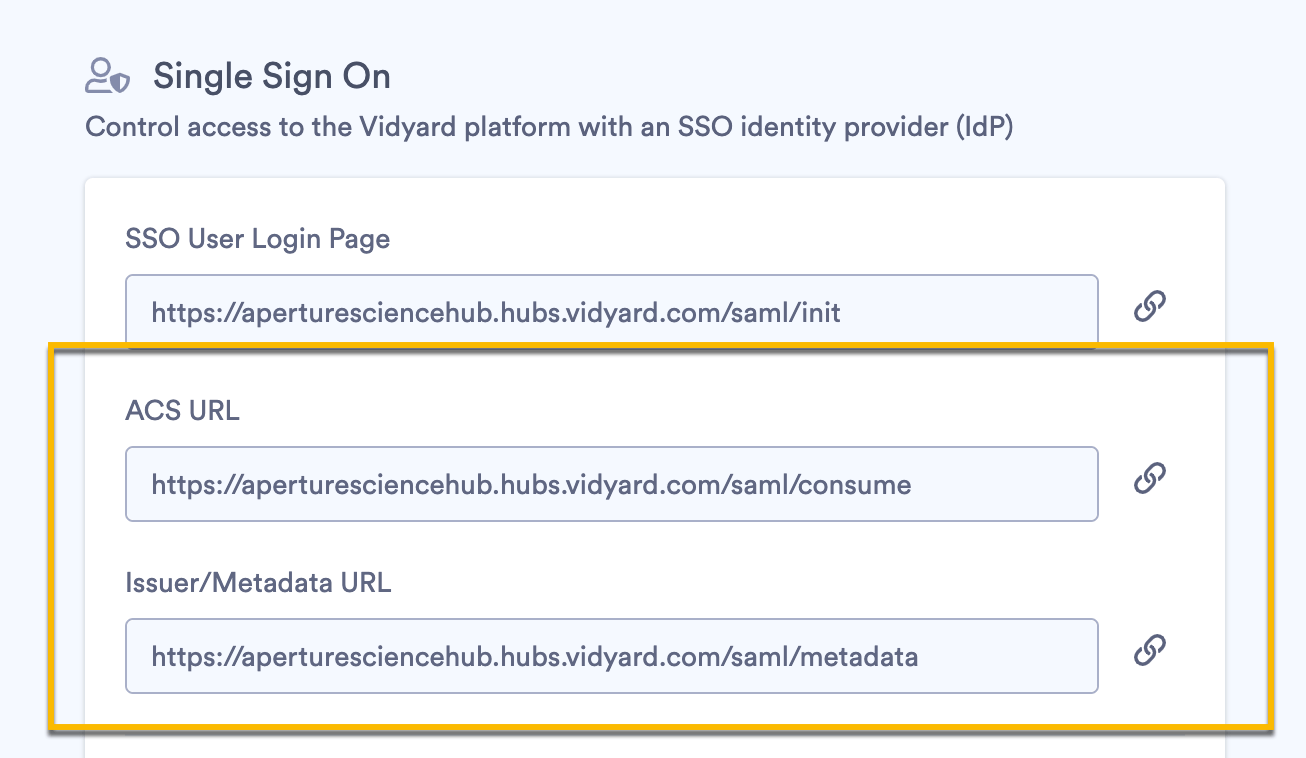The image size is (1306, 758).
Task: Click the copy link icon beside SSO User Login Page
Action: tap(1149, 306)
